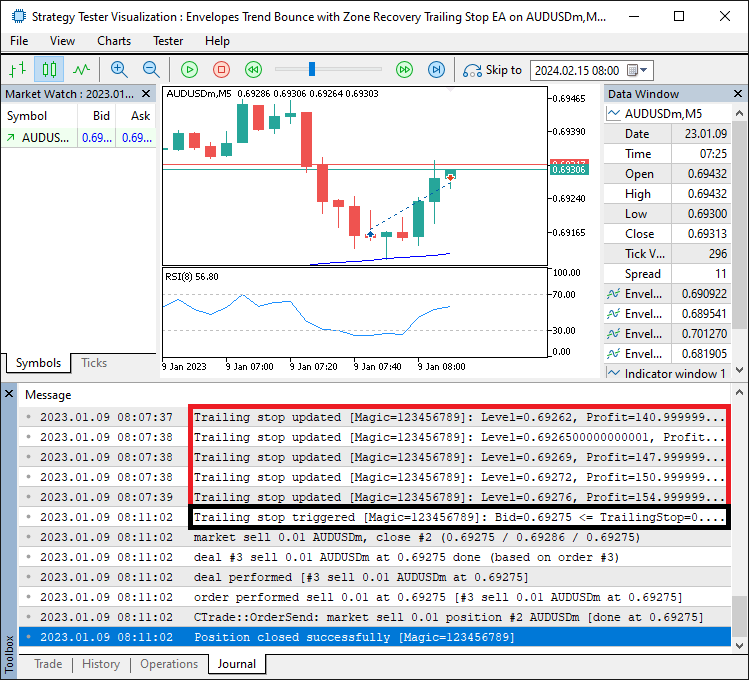
Task: Open the History tab in Toolbox
Action: tap(101, 664)
